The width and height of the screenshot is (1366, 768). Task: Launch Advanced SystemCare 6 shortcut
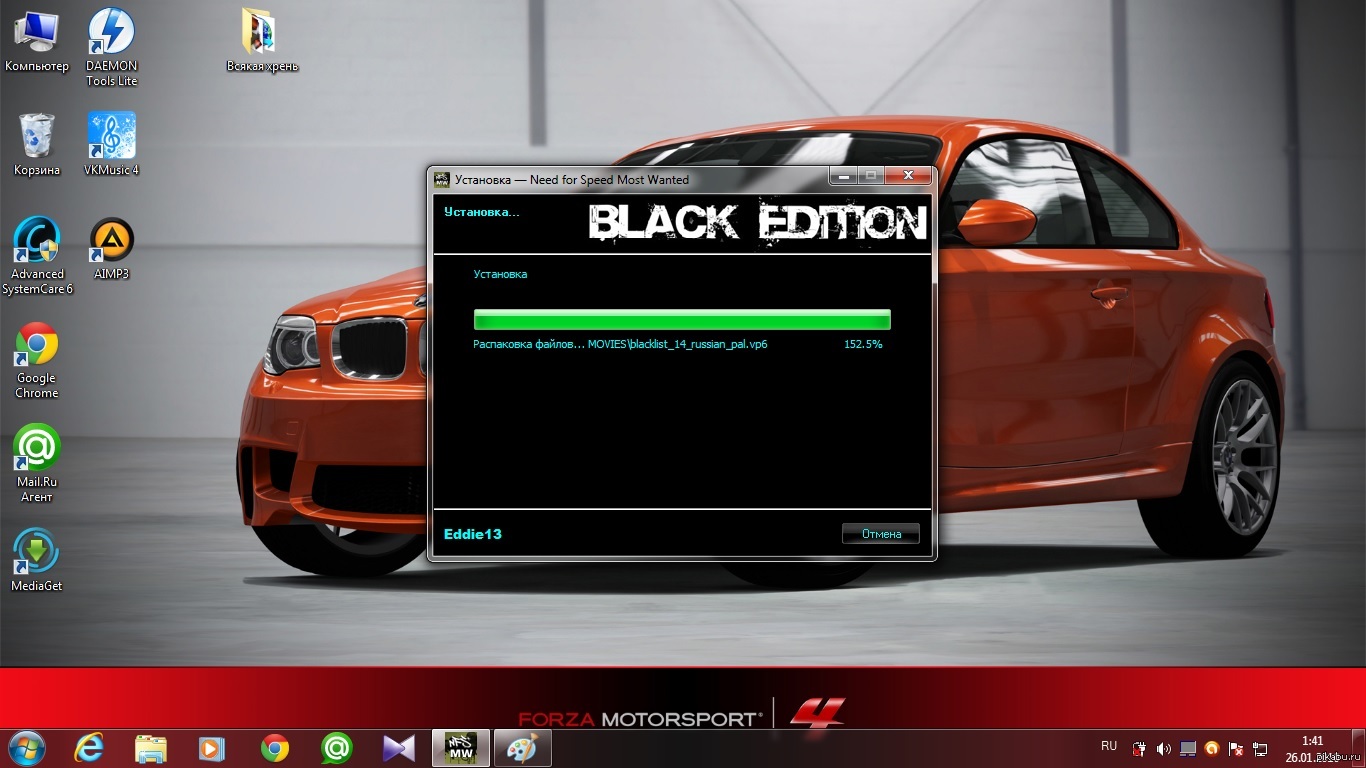tap(37, 256)
